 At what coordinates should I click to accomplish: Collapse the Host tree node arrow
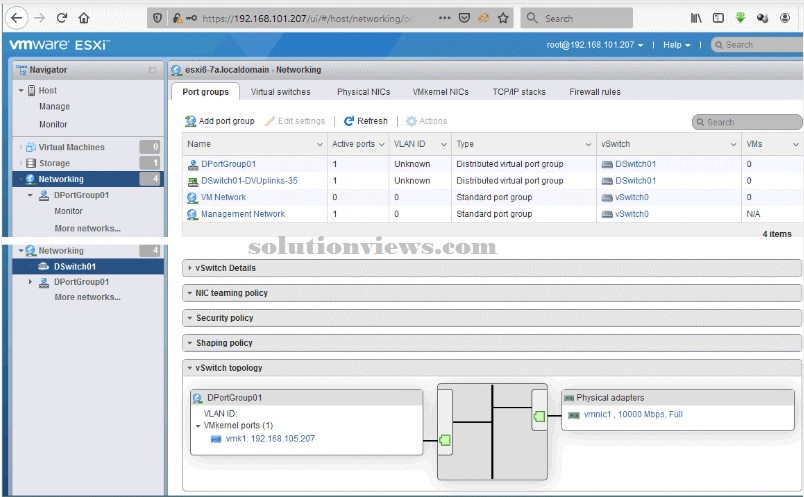[21, 91]
